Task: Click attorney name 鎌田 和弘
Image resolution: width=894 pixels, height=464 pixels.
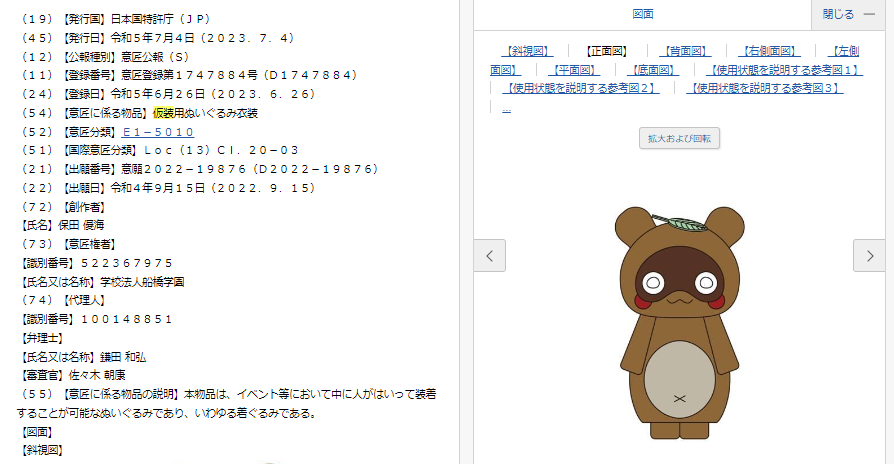Action: (x=123, y=357)
